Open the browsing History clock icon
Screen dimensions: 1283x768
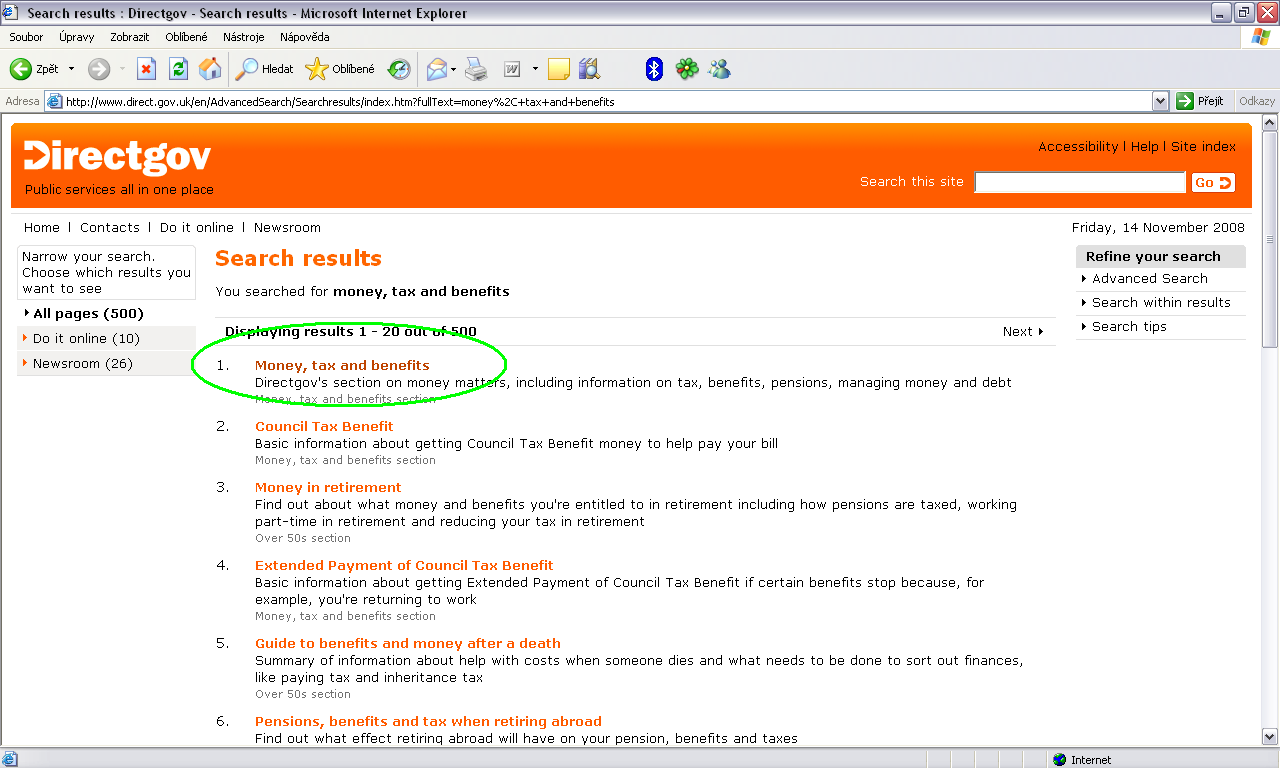[x=399, y=69]
